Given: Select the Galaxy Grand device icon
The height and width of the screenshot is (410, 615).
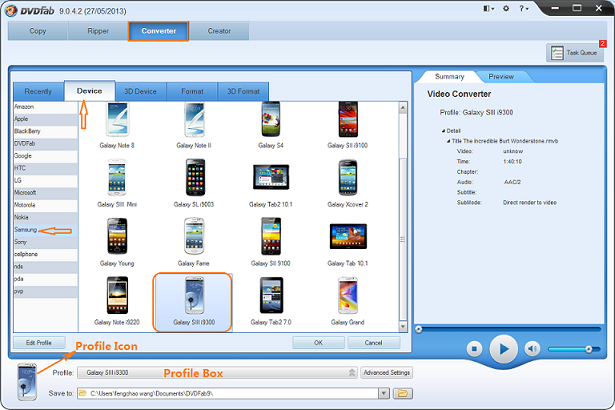Looking at the screenshot, I should pyautogui.click(x=348, y=295).
